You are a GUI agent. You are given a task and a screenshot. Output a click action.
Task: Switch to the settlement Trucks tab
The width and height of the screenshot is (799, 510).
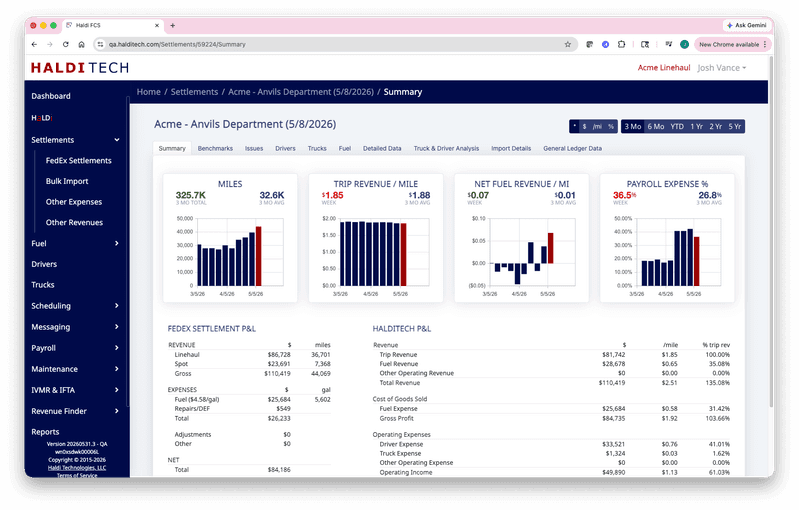317,148
